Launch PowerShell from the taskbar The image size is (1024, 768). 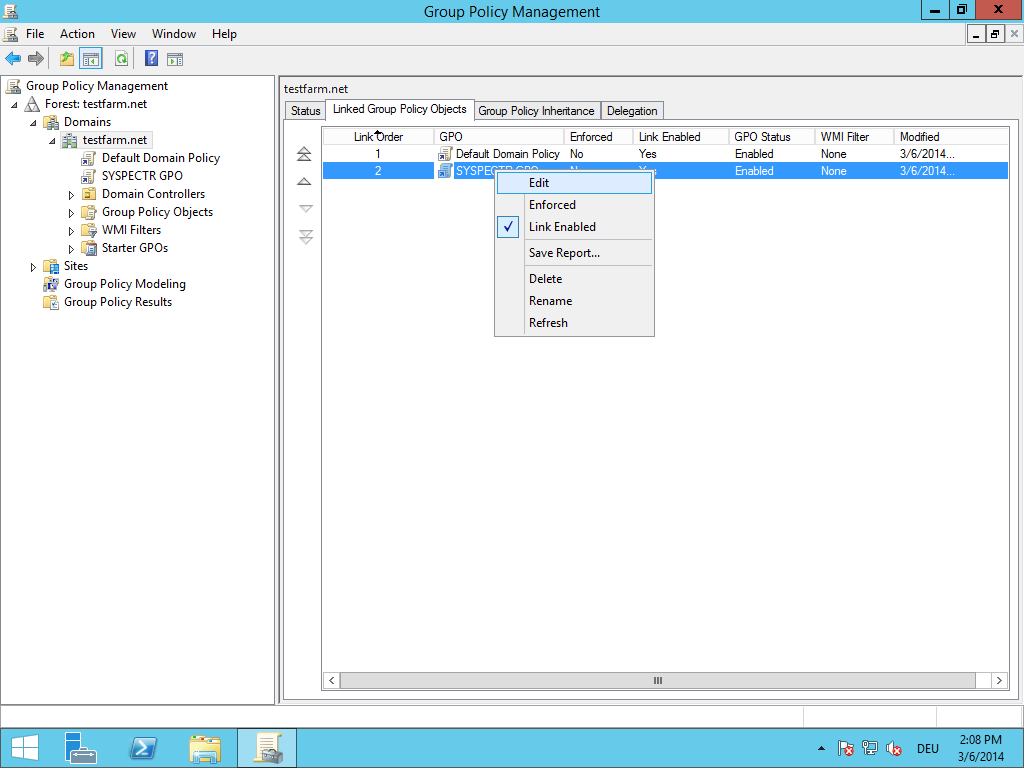(x=142, y=748)
